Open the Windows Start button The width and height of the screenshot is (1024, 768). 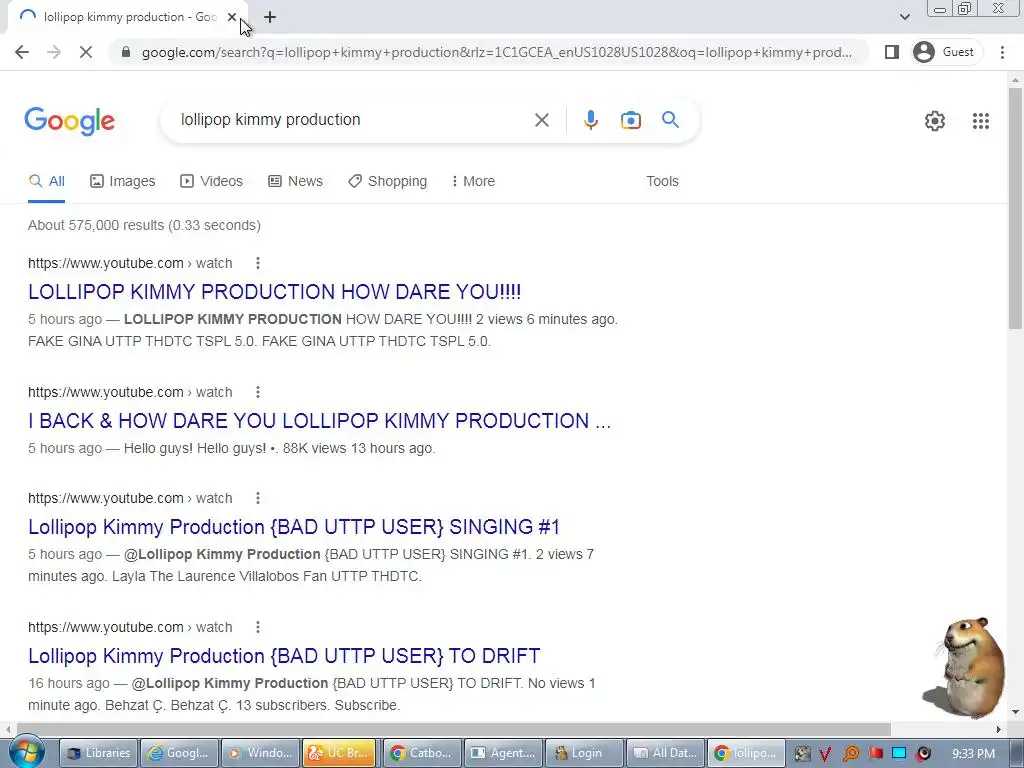(26, 753)
